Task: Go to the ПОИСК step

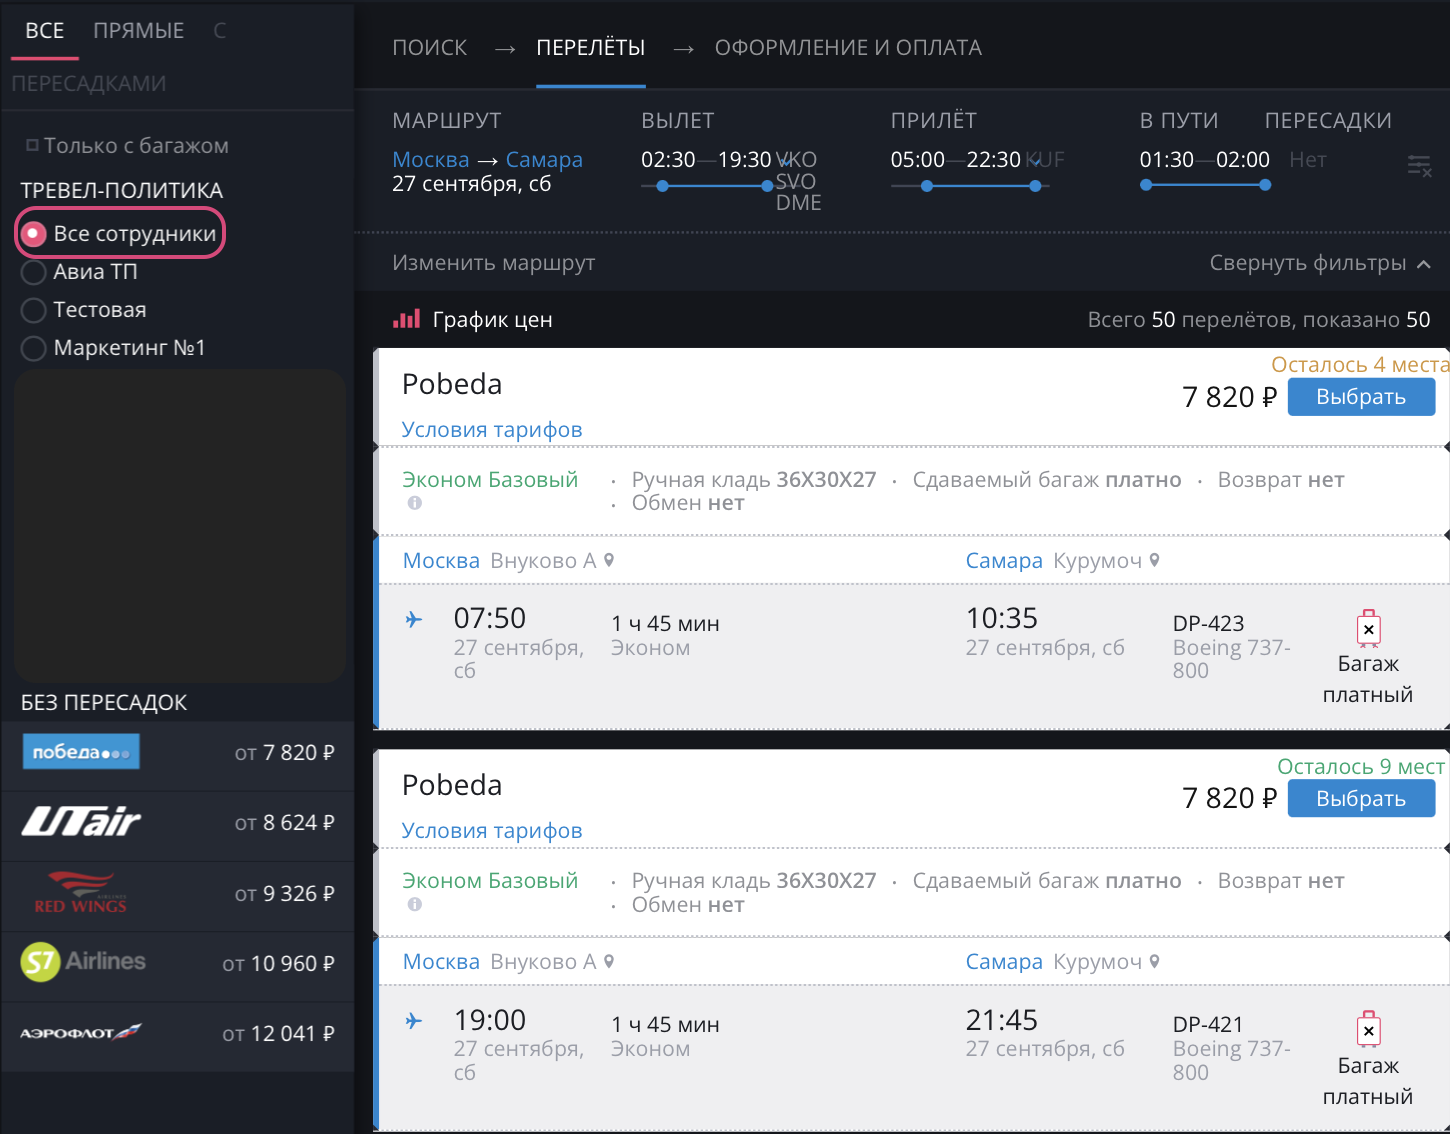Action: (x=429, y=48)
